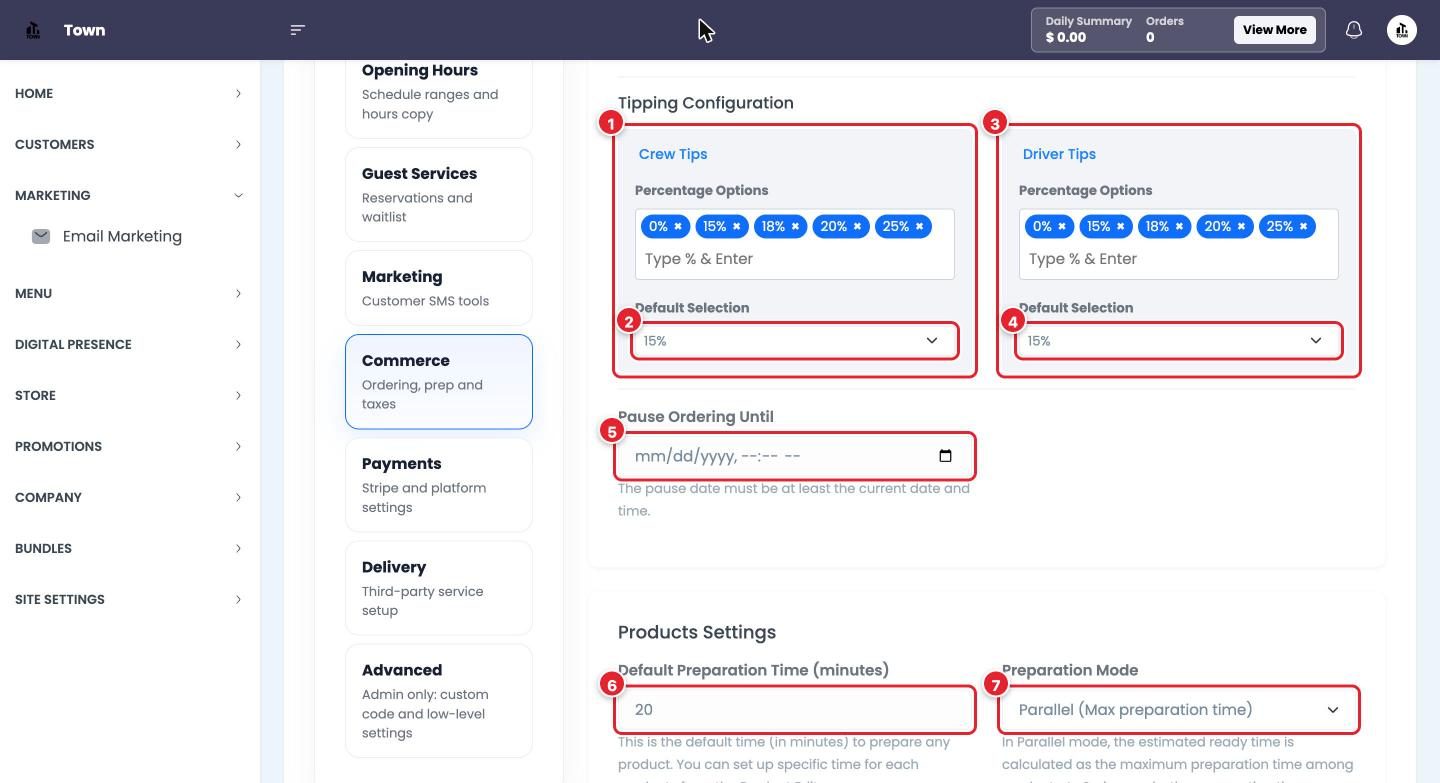Remove the 25% chip from Driver Tips
Viewport: 1440px width, 783px height.
pyautogui.click(x=1304, y=226)
